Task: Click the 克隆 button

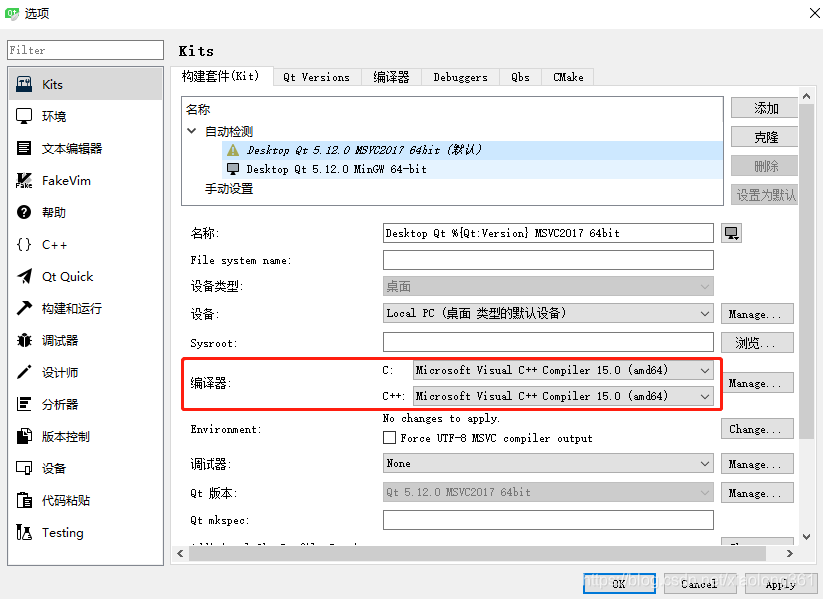Action: click(765, 137)
